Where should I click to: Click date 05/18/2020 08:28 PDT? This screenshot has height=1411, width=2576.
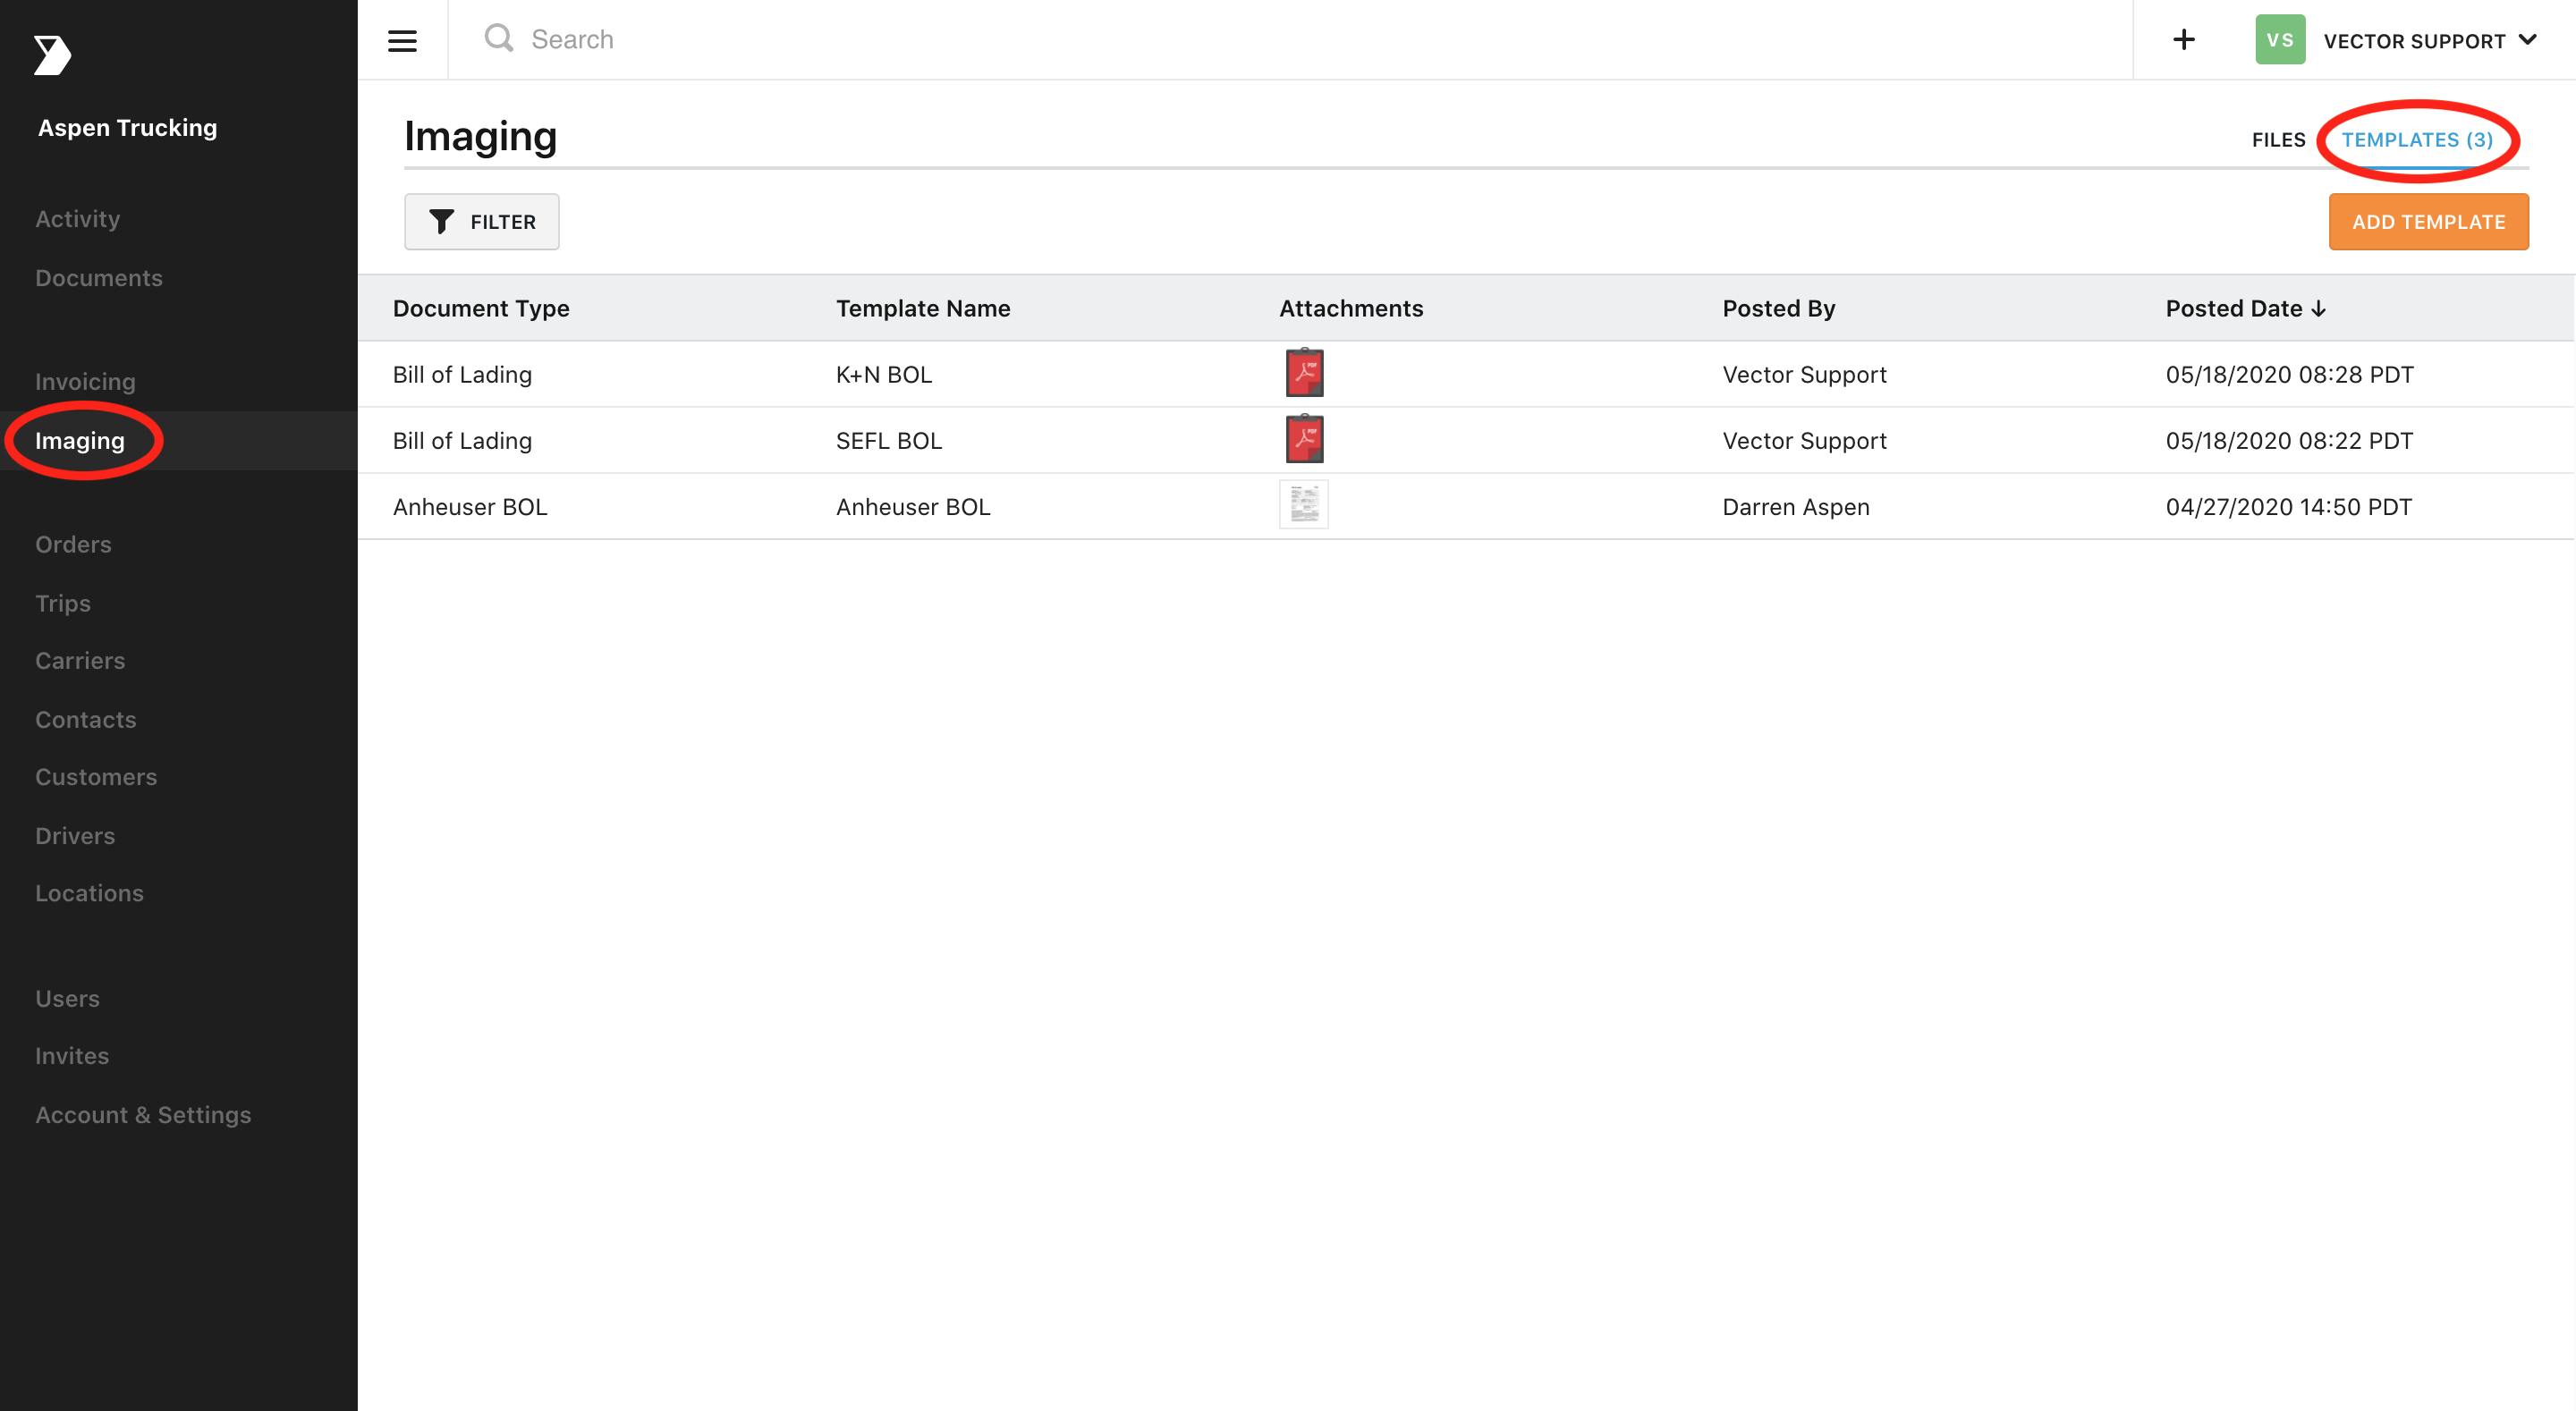2289,374
